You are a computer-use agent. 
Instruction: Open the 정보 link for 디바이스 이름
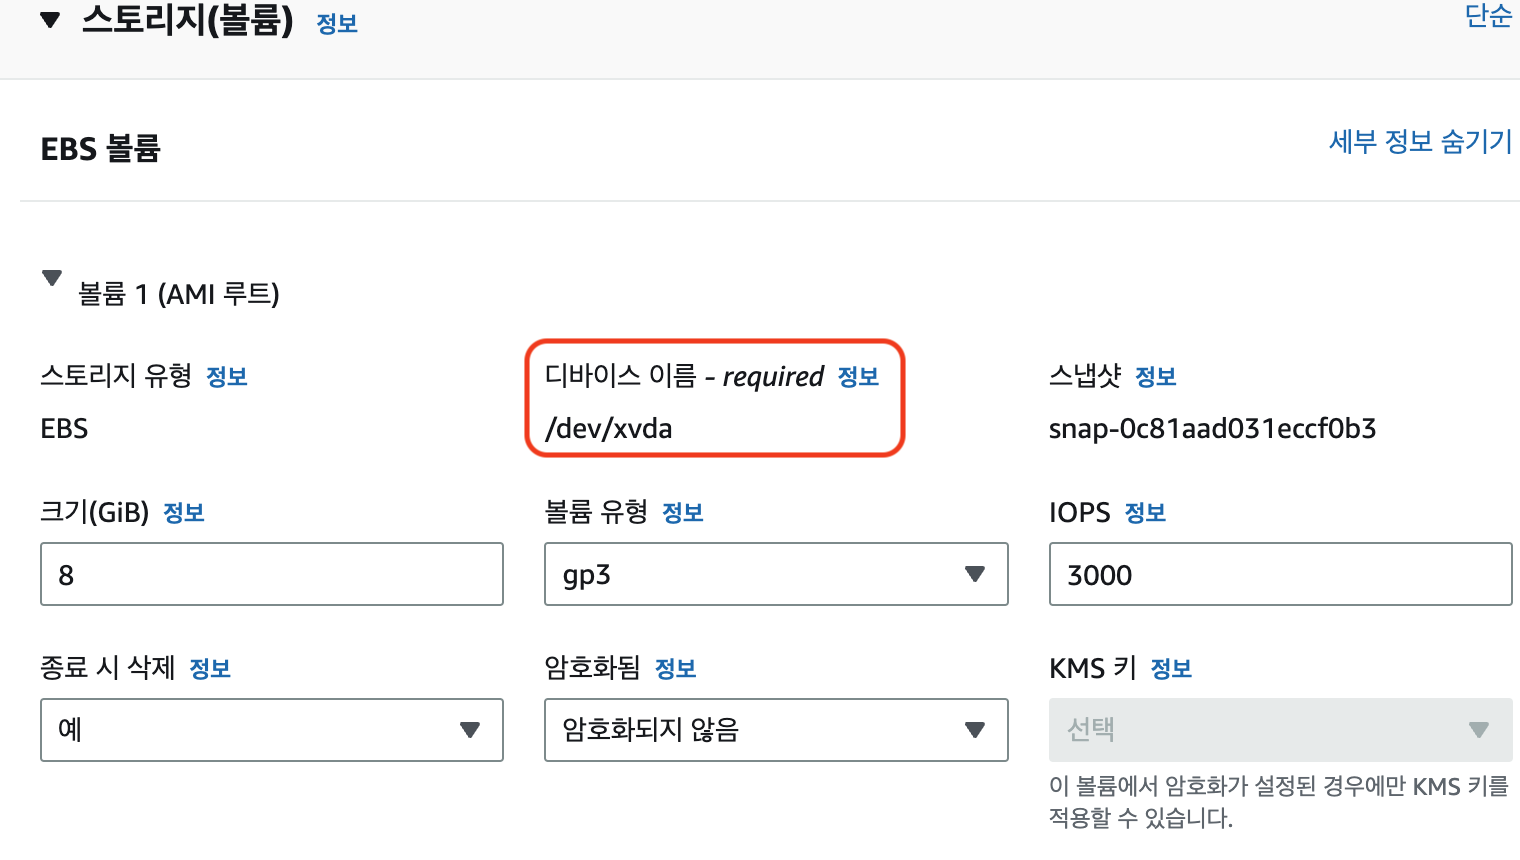coord(858,377)
